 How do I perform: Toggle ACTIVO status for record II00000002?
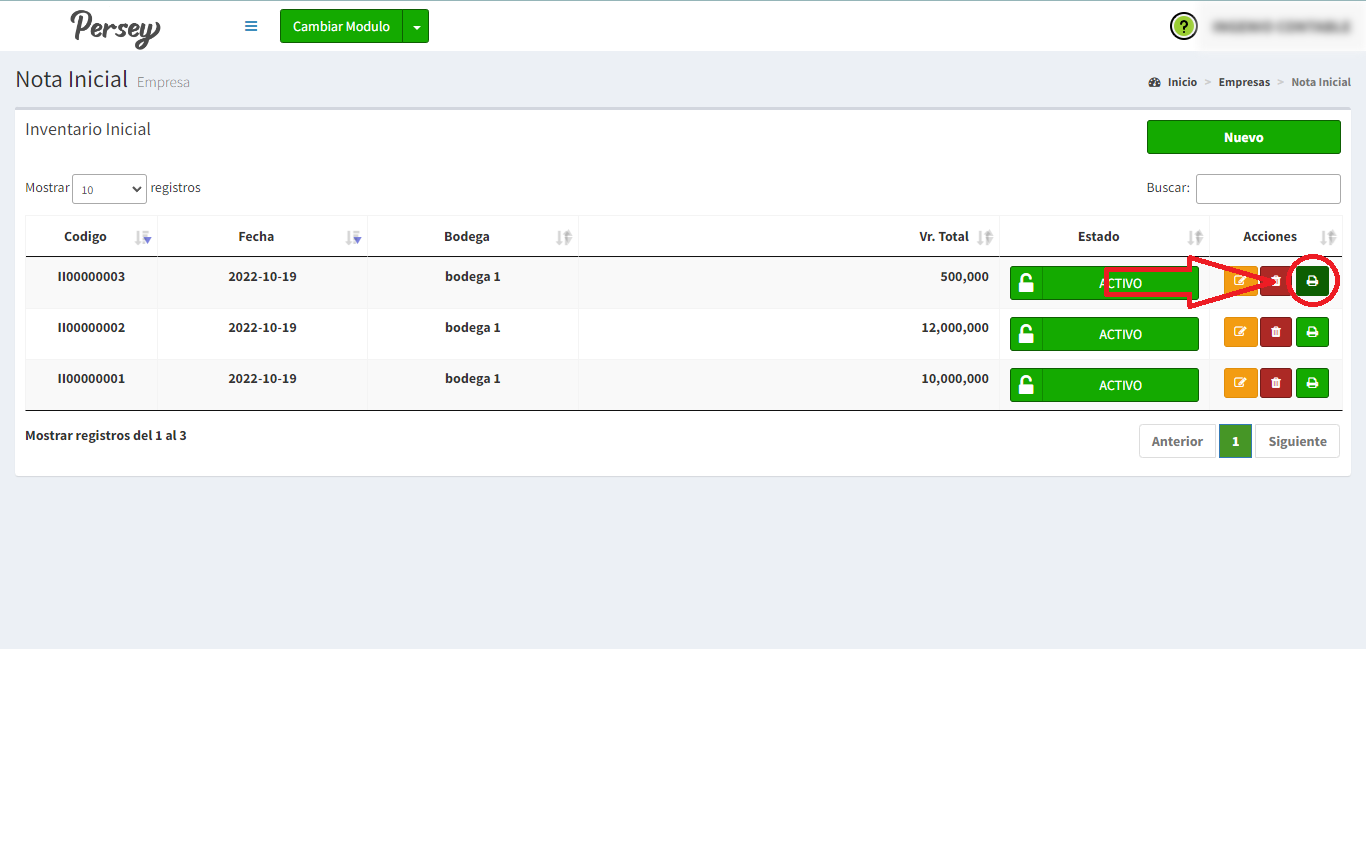pyautogui.click(x=1104, y=334)
